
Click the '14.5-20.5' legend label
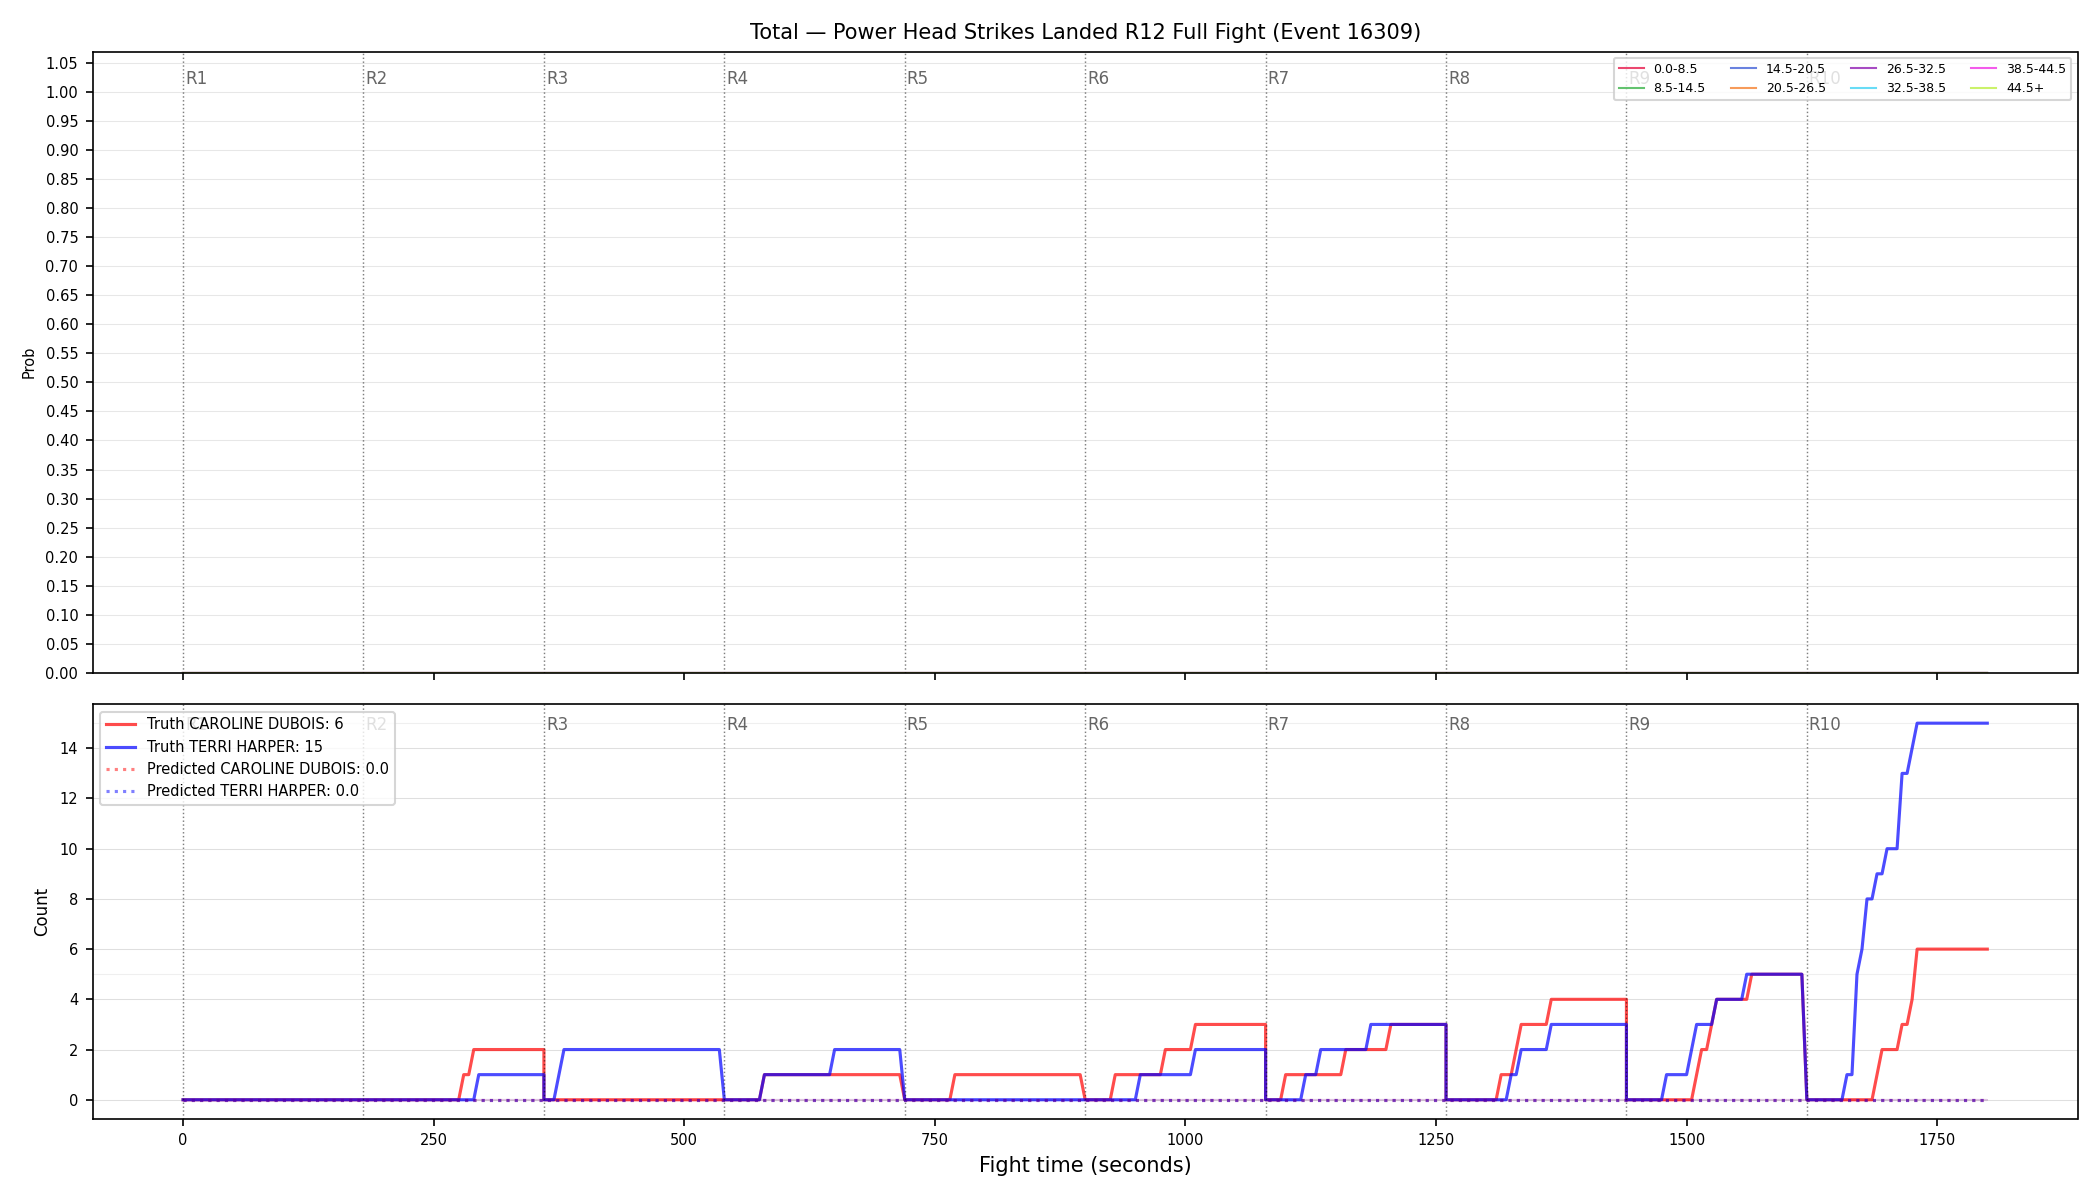1795,69
